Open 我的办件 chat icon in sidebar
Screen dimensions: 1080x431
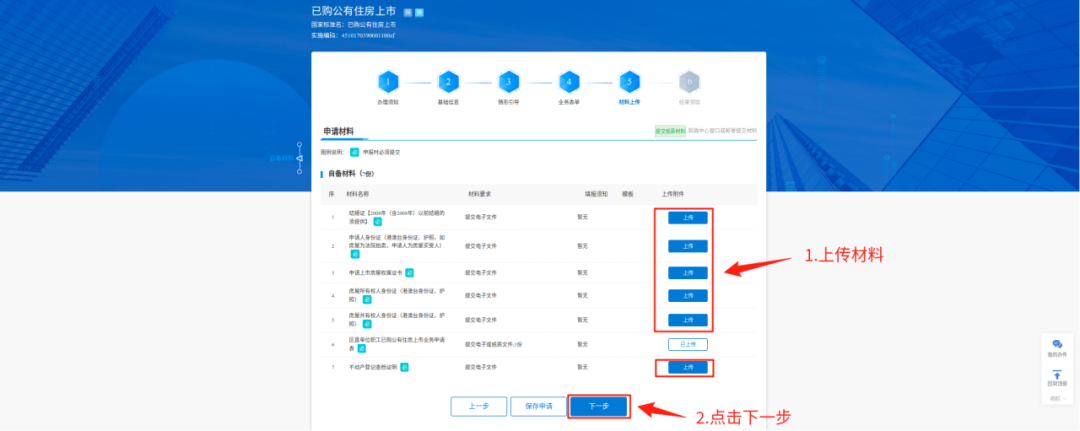(1057, 345)
